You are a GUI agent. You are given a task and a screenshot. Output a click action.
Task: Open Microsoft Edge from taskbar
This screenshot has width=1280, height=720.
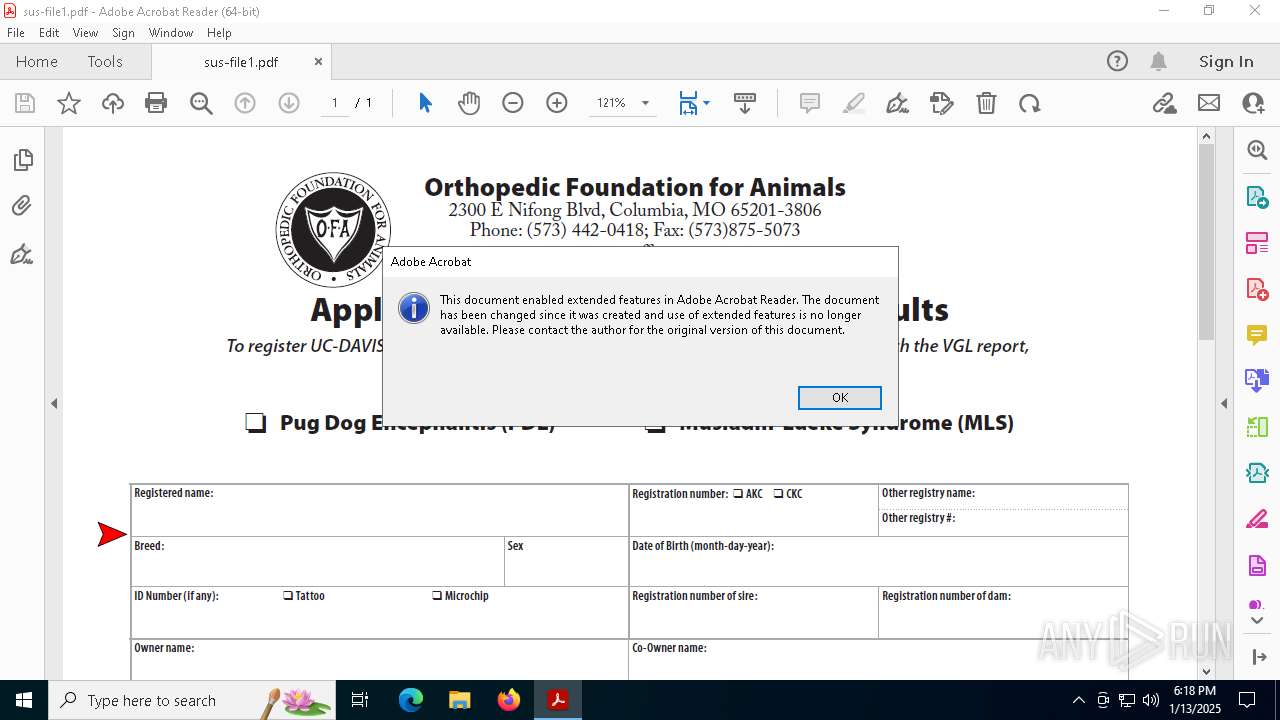pos(411,700)
